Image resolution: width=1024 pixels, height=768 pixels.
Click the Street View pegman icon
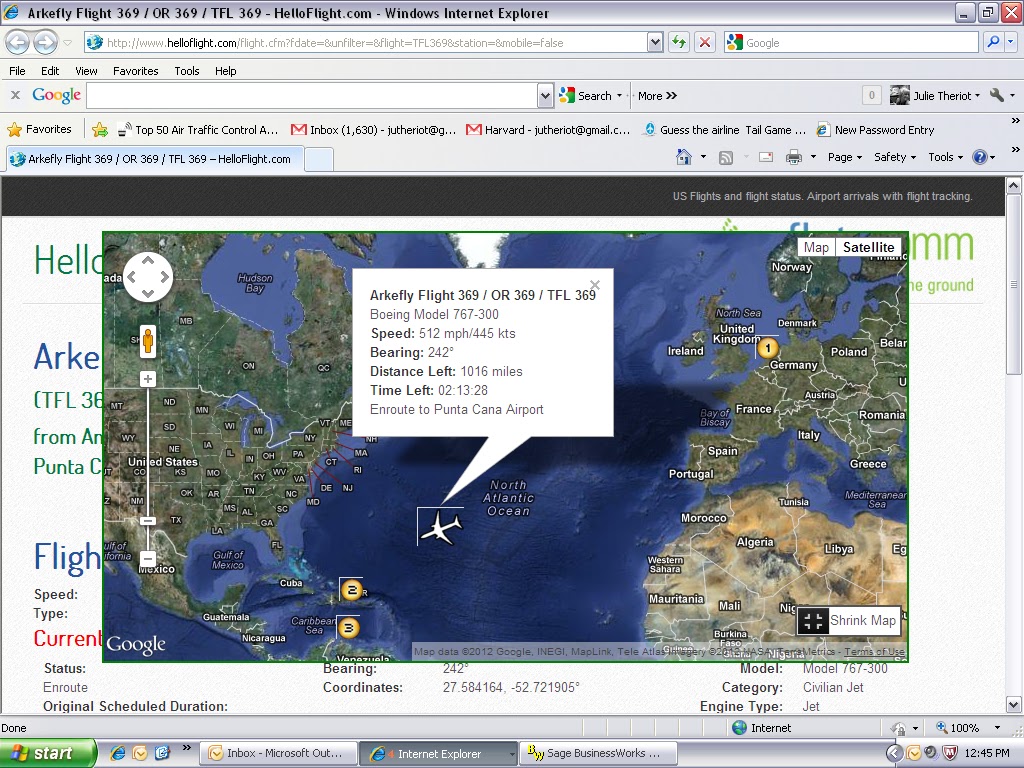[x=148, y=342]
